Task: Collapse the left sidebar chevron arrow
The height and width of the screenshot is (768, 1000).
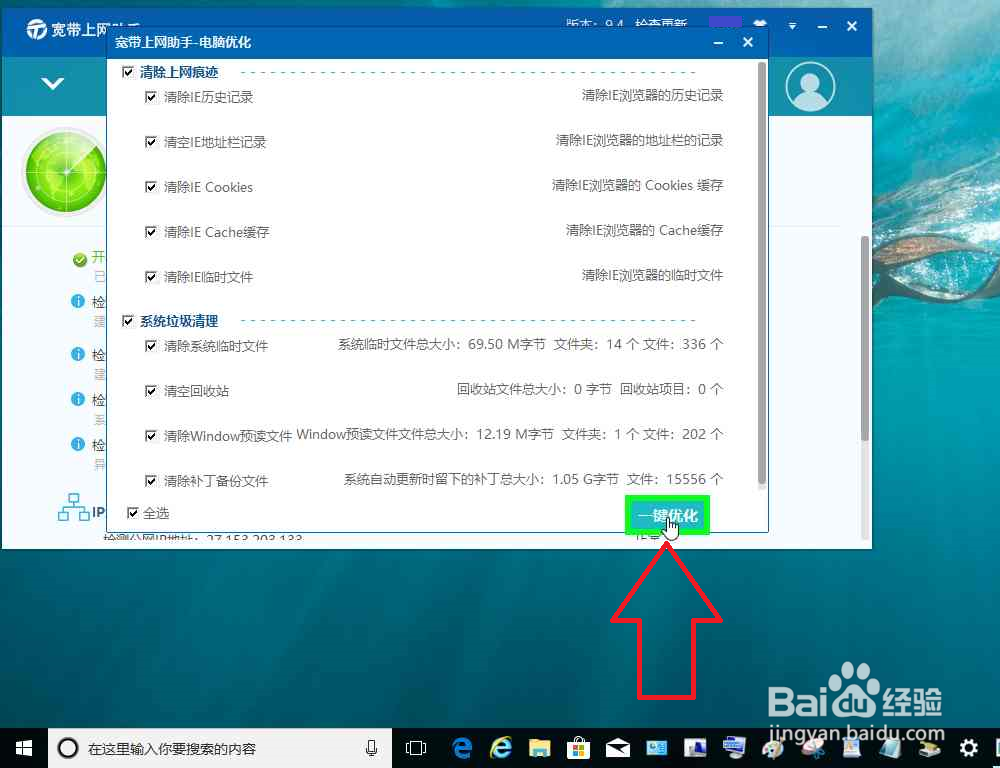Action: pyautogui.click(x=53, y=84)
